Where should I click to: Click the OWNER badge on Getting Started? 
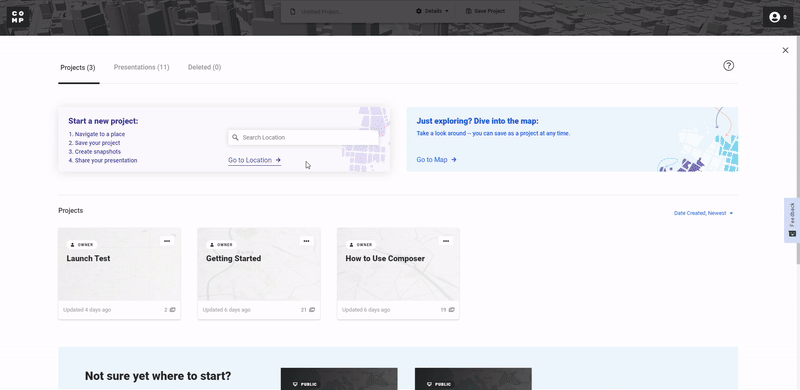[221, 245]
